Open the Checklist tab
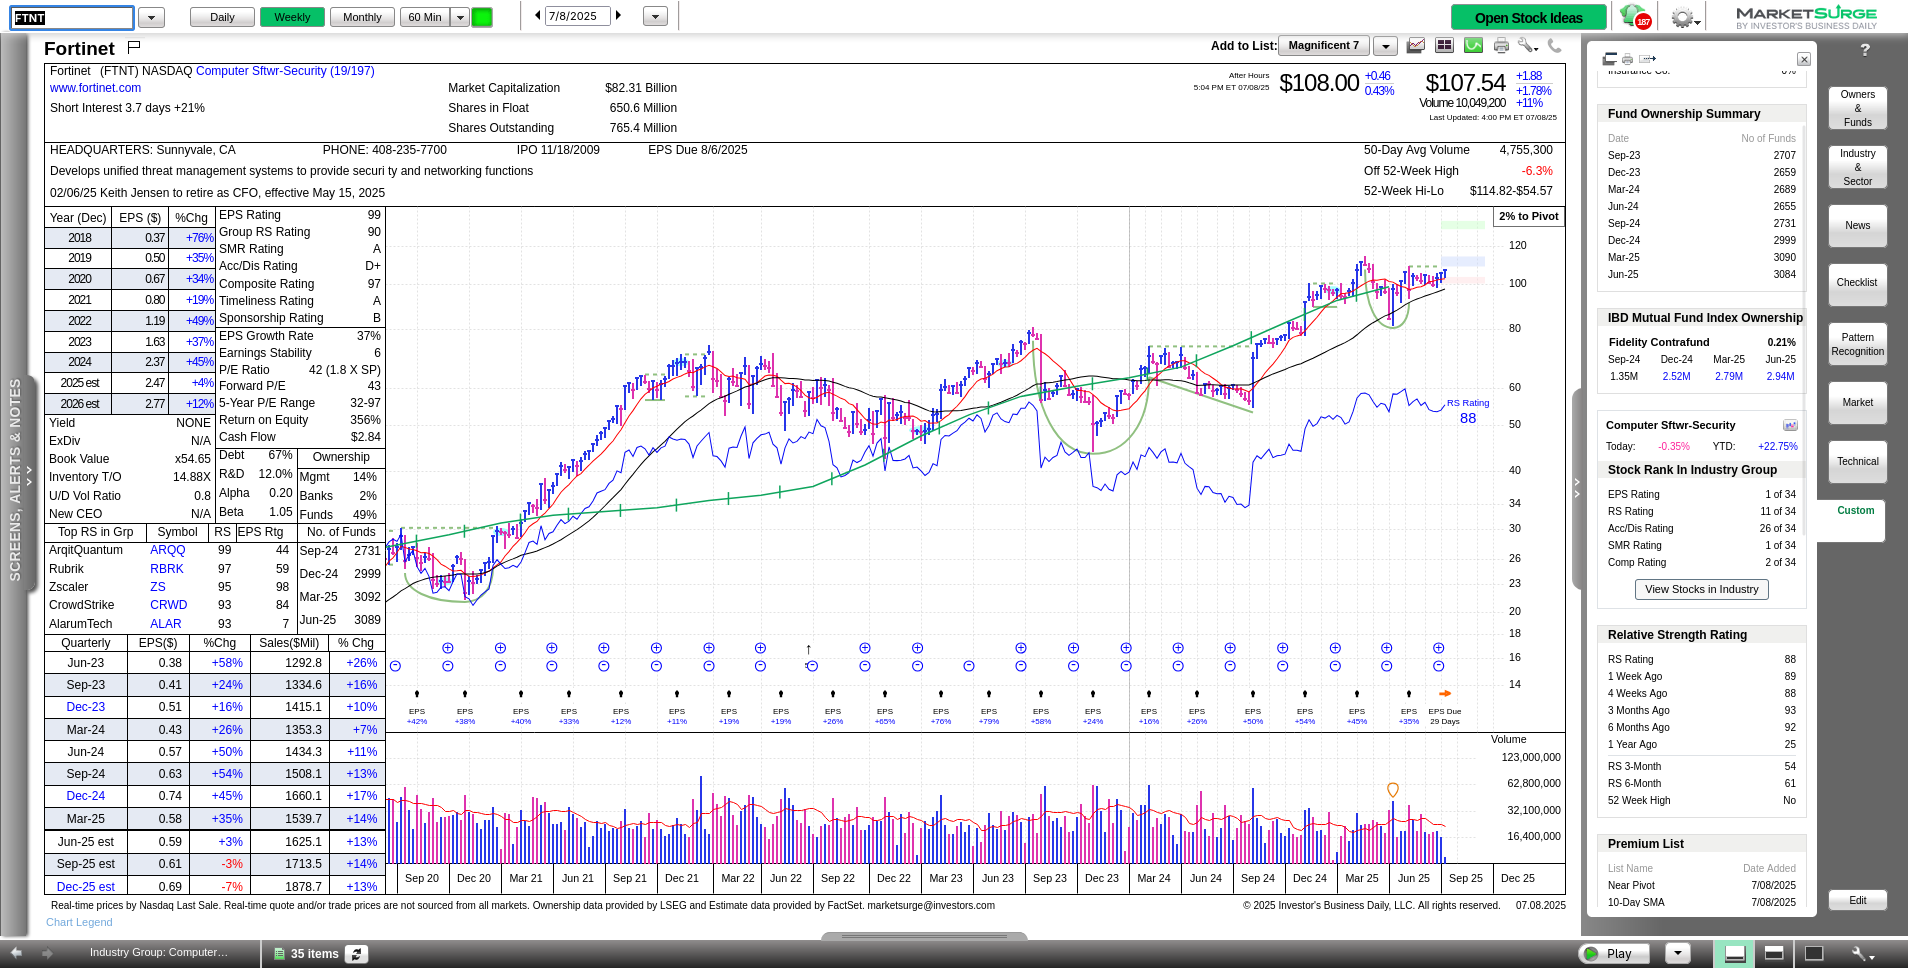Screen dimensions: 1908x968 1857,284
